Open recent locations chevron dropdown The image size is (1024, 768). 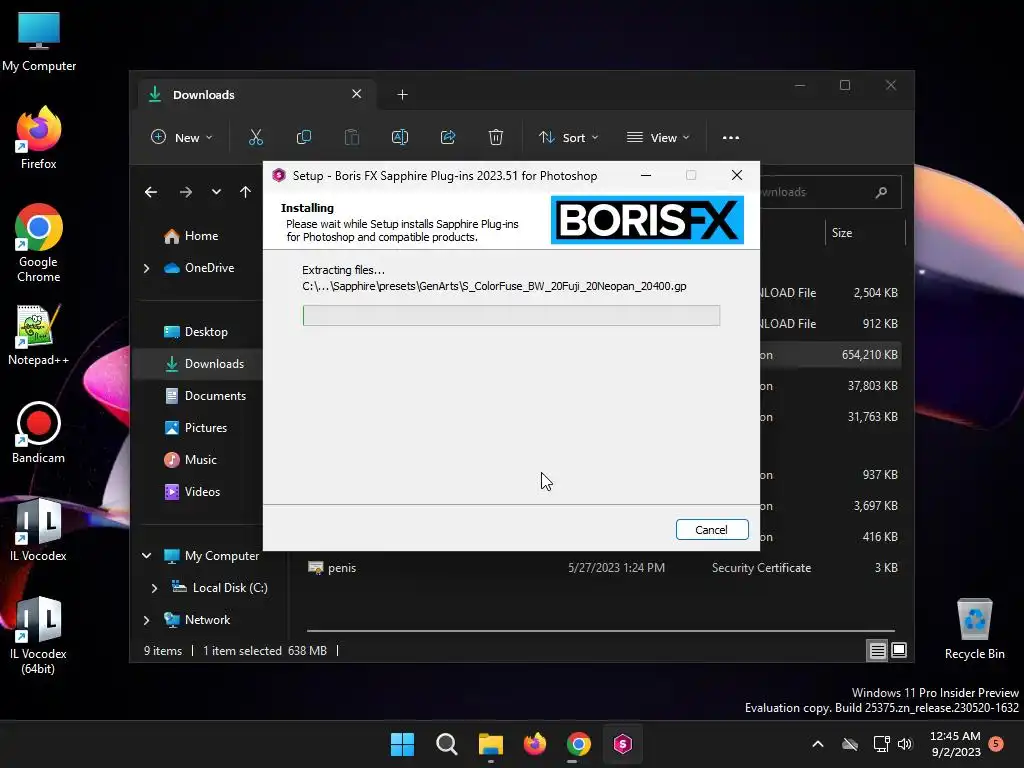point(216,192)
